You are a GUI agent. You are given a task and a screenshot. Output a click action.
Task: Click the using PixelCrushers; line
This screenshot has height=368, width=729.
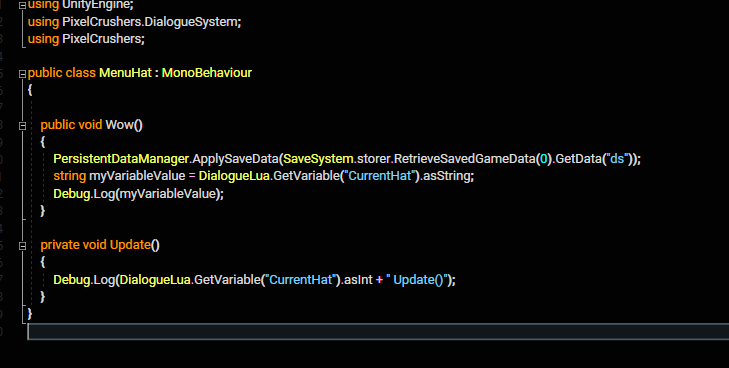86,39
